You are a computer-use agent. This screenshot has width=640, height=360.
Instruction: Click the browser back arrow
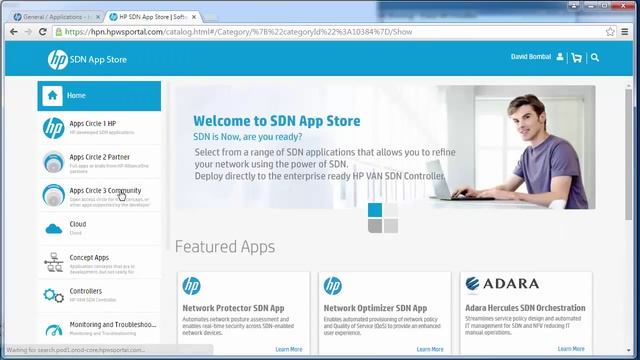tap(14, 32)
